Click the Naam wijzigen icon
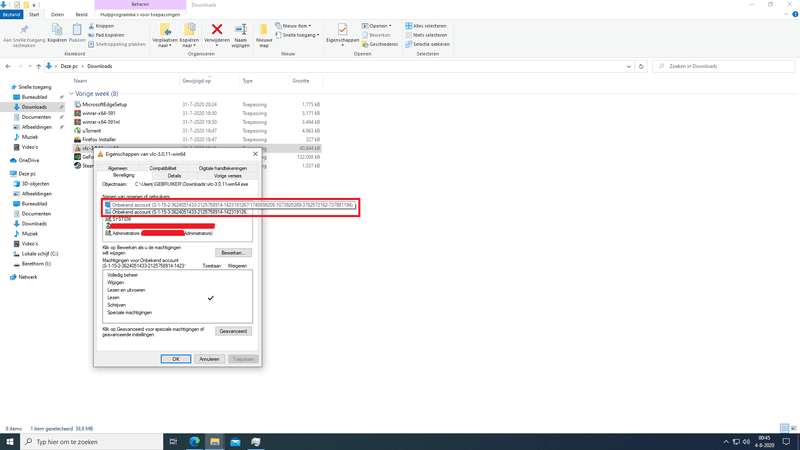The width and height of the screenshot is (800, 450). click(x=240, y=30)
